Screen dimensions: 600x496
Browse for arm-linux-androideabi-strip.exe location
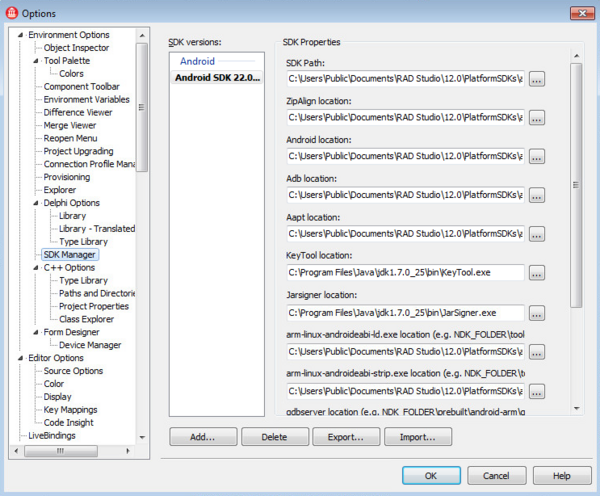pyautogui.click(x=536, y=392)
